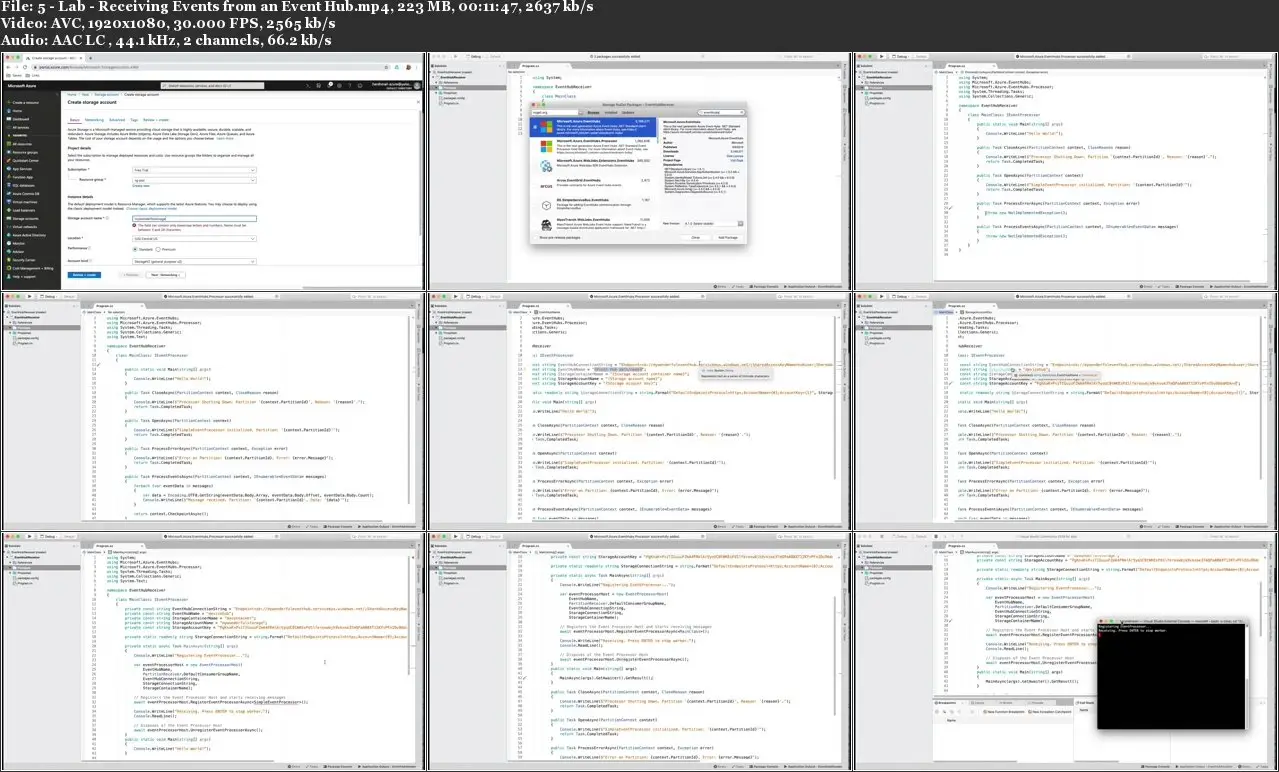Select the Basics tab in Azure frame
The height and width of the screenshot is (772, 1279).
pyautogui.click(x=74, y=120)
